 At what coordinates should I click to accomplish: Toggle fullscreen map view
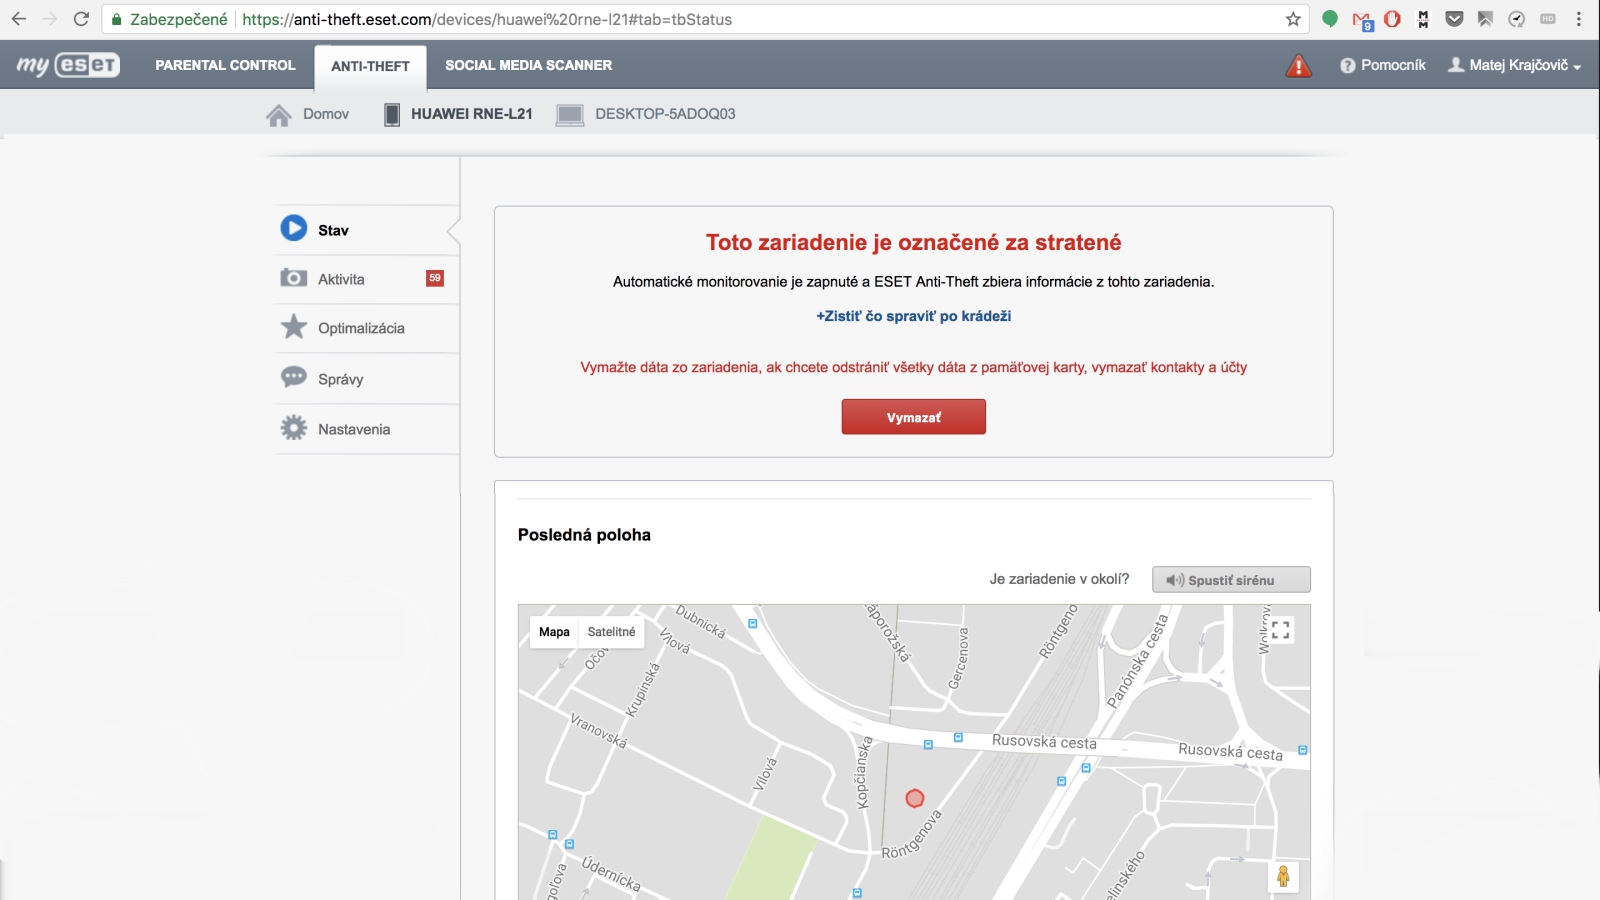point(1280,630)
